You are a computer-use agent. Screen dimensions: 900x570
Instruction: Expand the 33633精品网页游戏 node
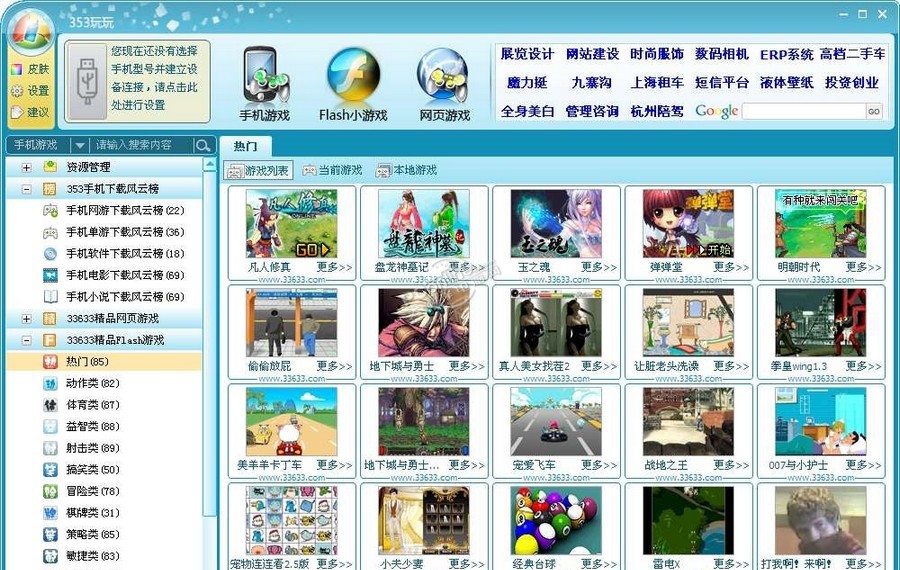coord(26,319)
